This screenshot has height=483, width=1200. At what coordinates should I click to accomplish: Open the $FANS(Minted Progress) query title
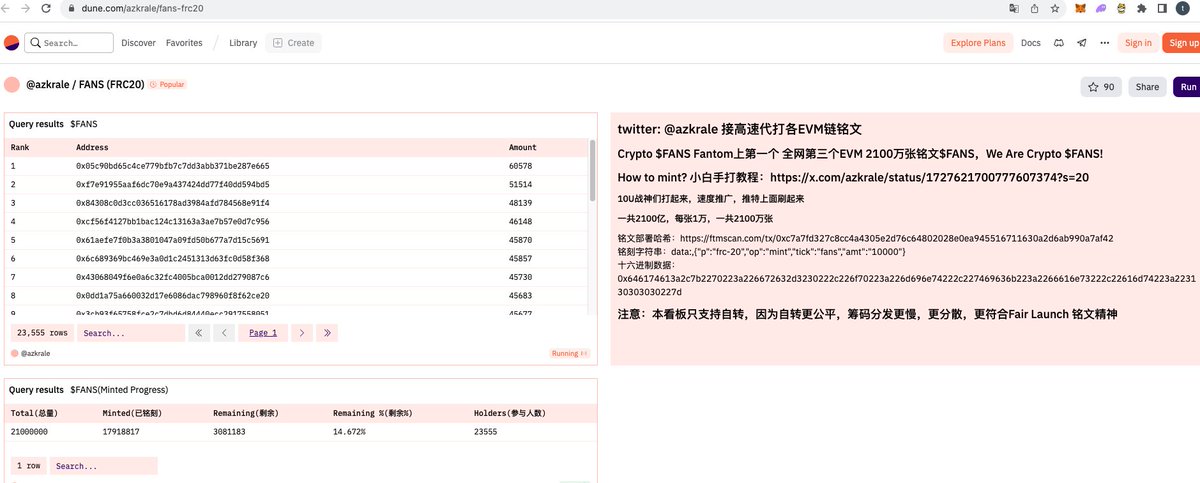(x=119, y=389)
